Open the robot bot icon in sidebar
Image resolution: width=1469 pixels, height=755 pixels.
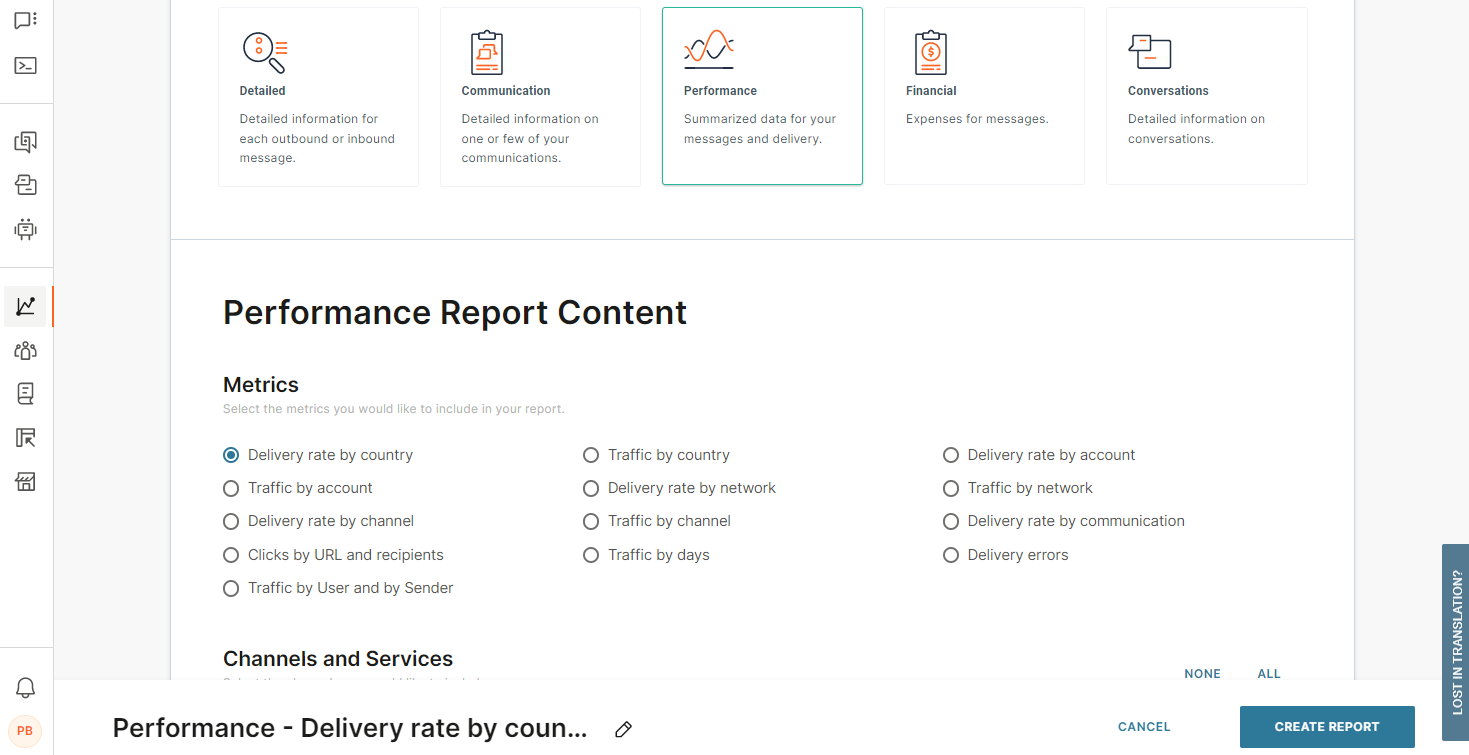26,229
